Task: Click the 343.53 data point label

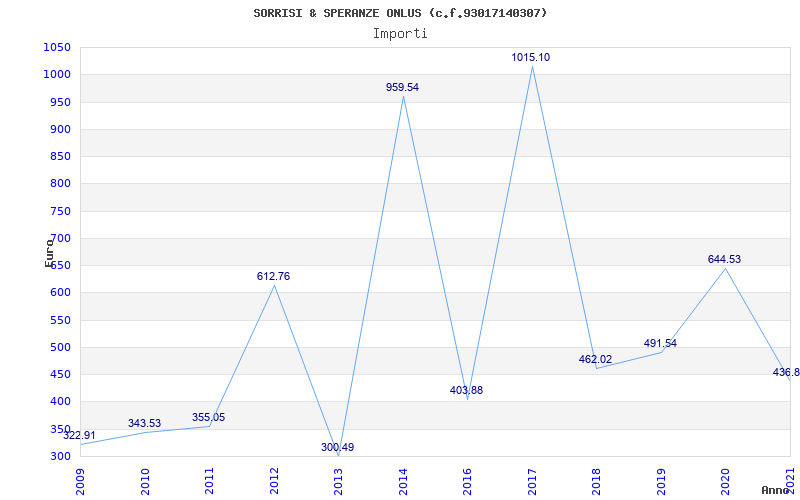Action: pos(144,423)
